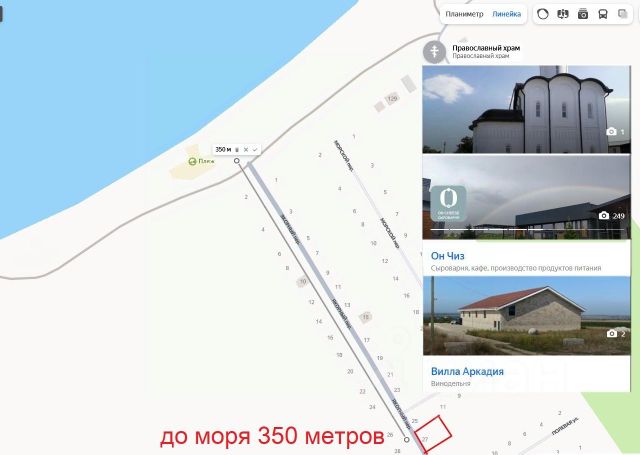Click the Orthodox church cross marker

434,52
